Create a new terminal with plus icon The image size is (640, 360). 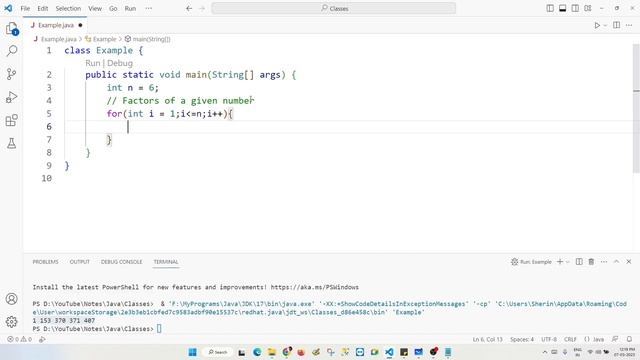[x=560, y=262]
